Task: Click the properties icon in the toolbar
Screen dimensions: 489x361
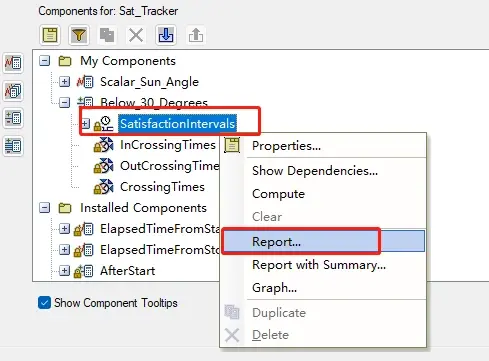Action: pyautogui.click(x=50, y=35)
